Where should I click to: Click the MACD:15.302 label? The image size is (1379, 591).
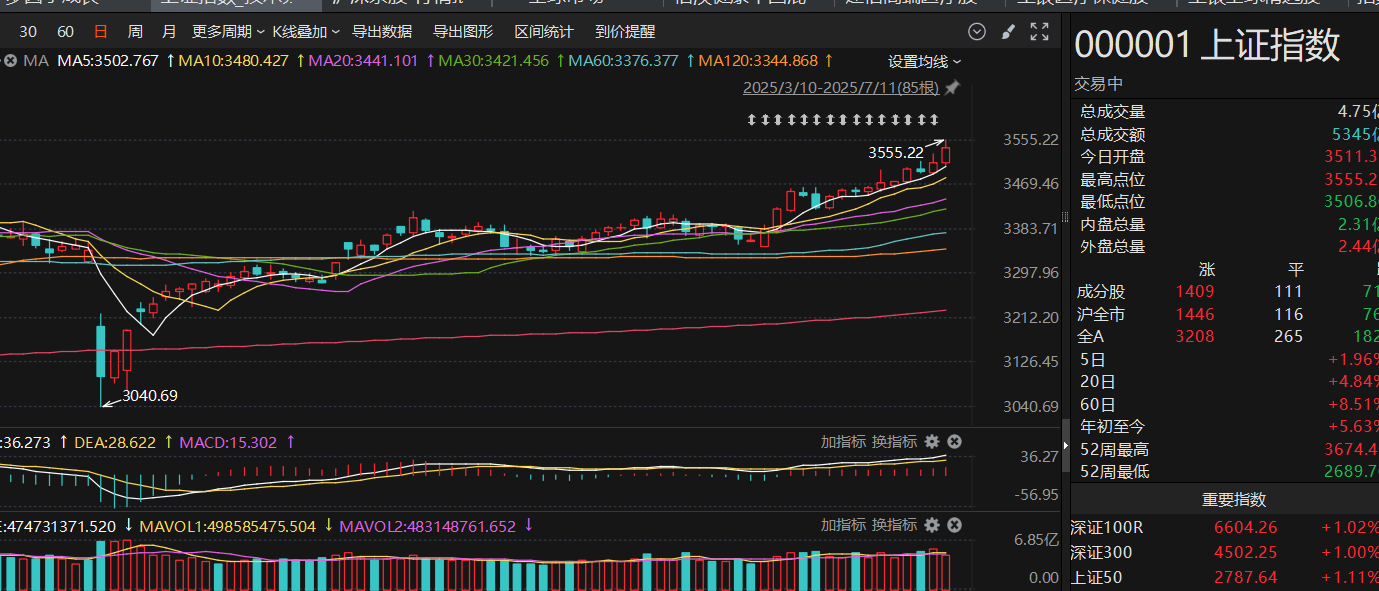(x=228, y=442)
